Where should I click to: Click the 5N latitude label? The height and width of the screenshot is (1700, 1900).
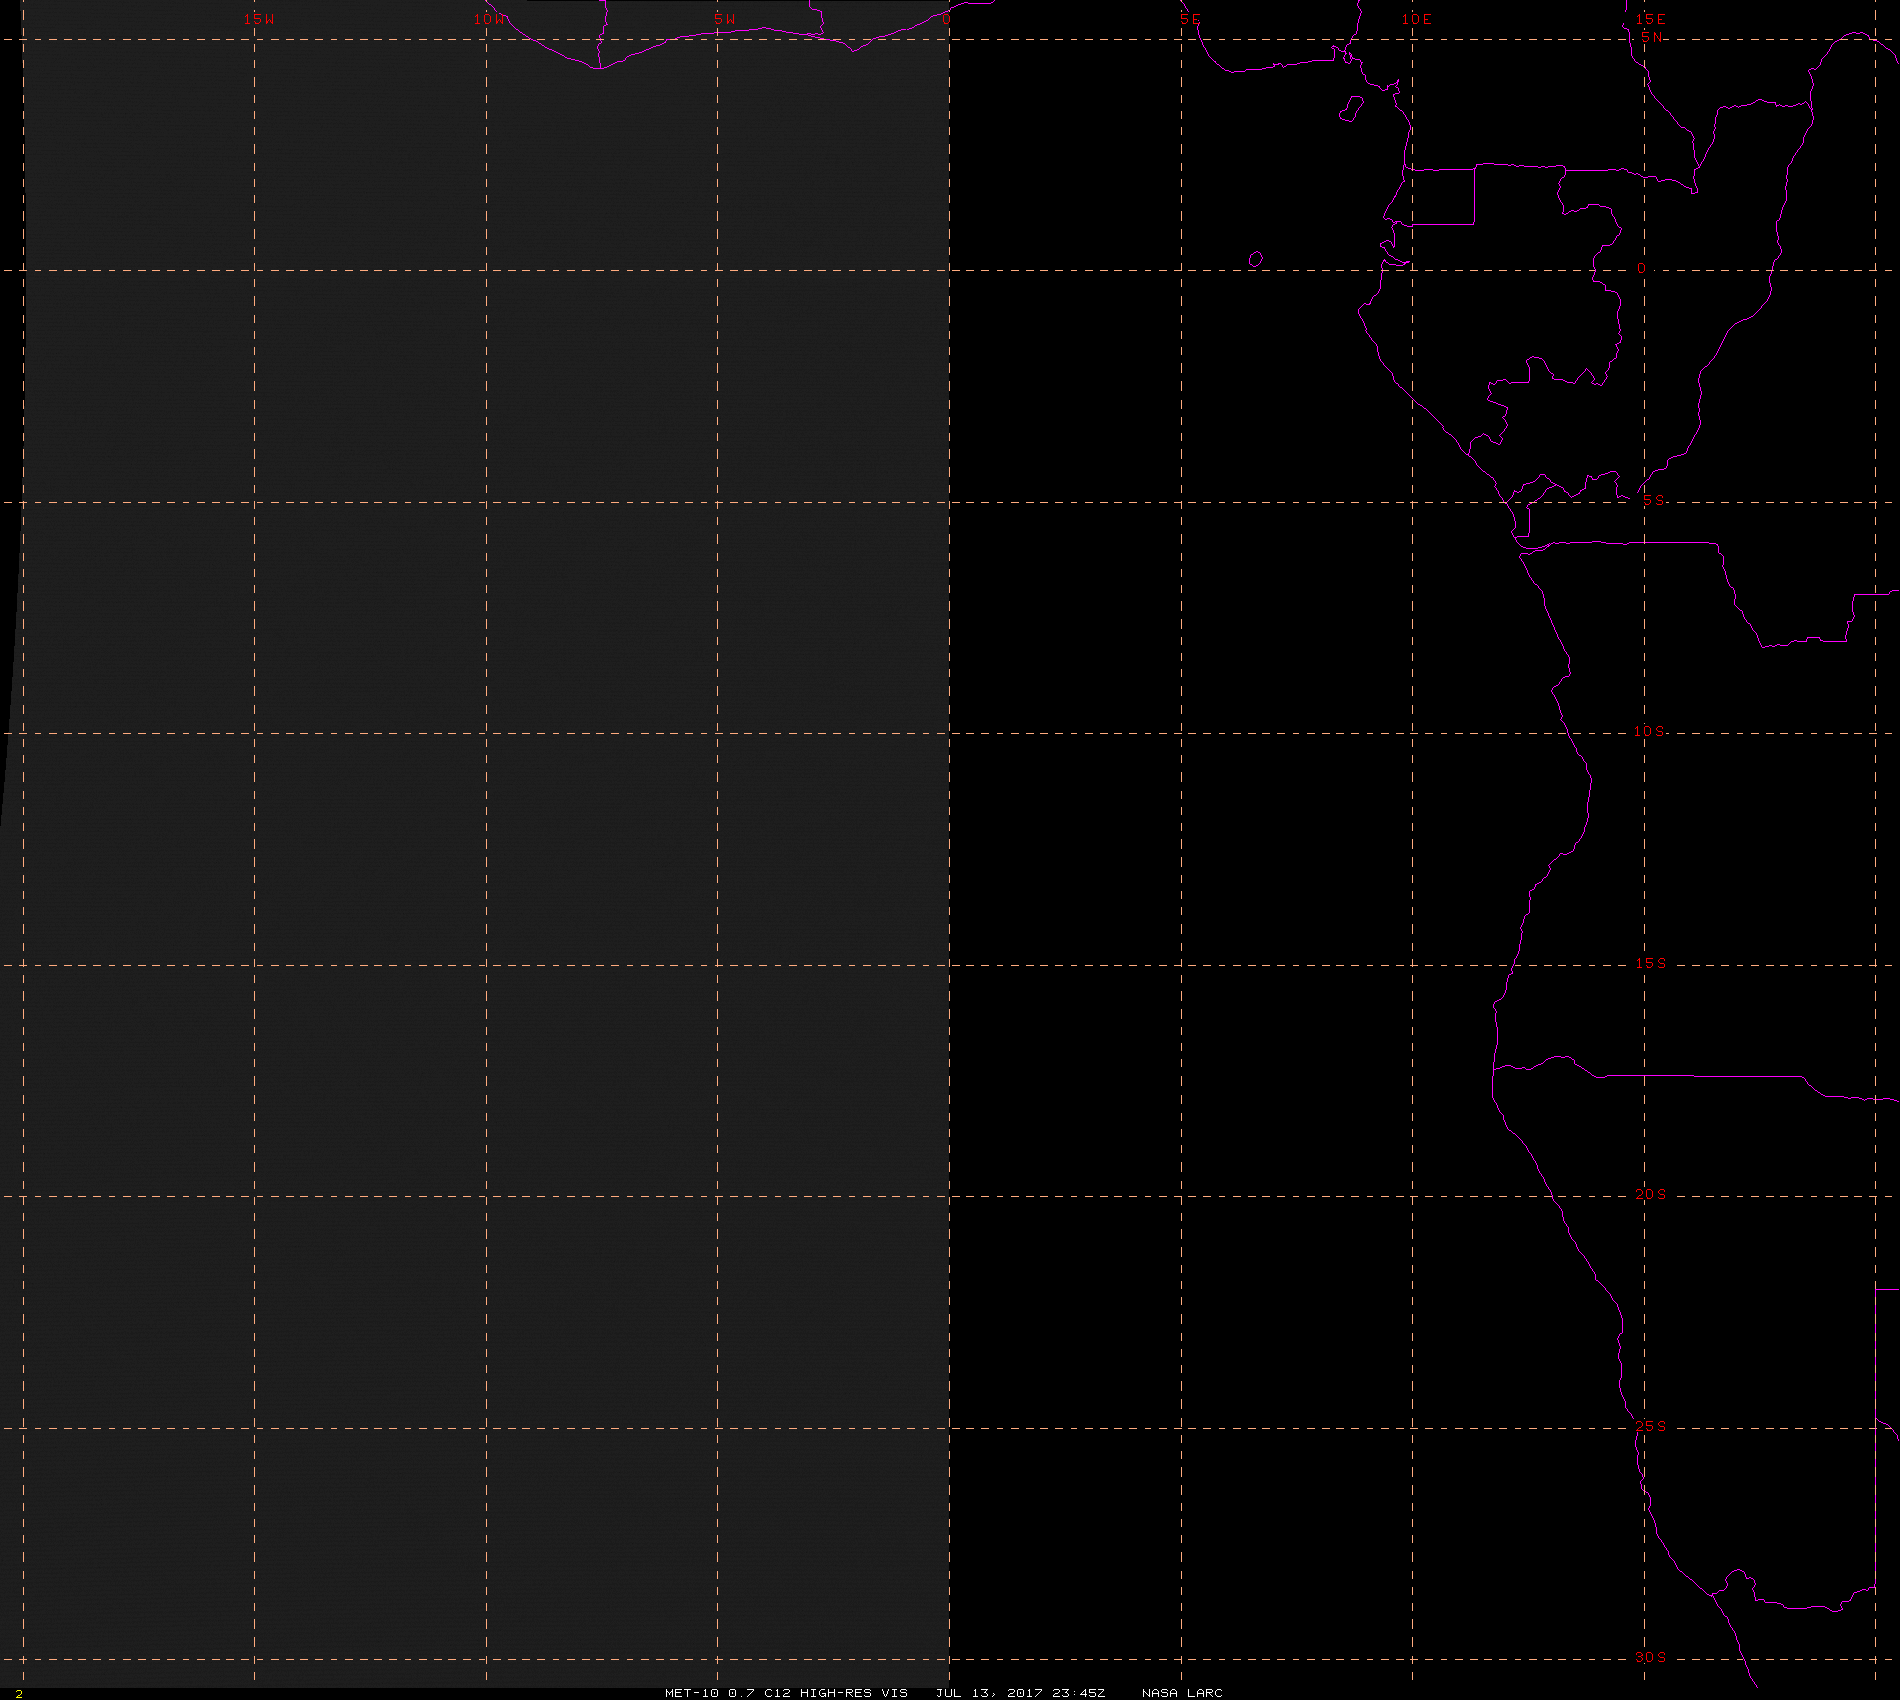point(1652,37)
